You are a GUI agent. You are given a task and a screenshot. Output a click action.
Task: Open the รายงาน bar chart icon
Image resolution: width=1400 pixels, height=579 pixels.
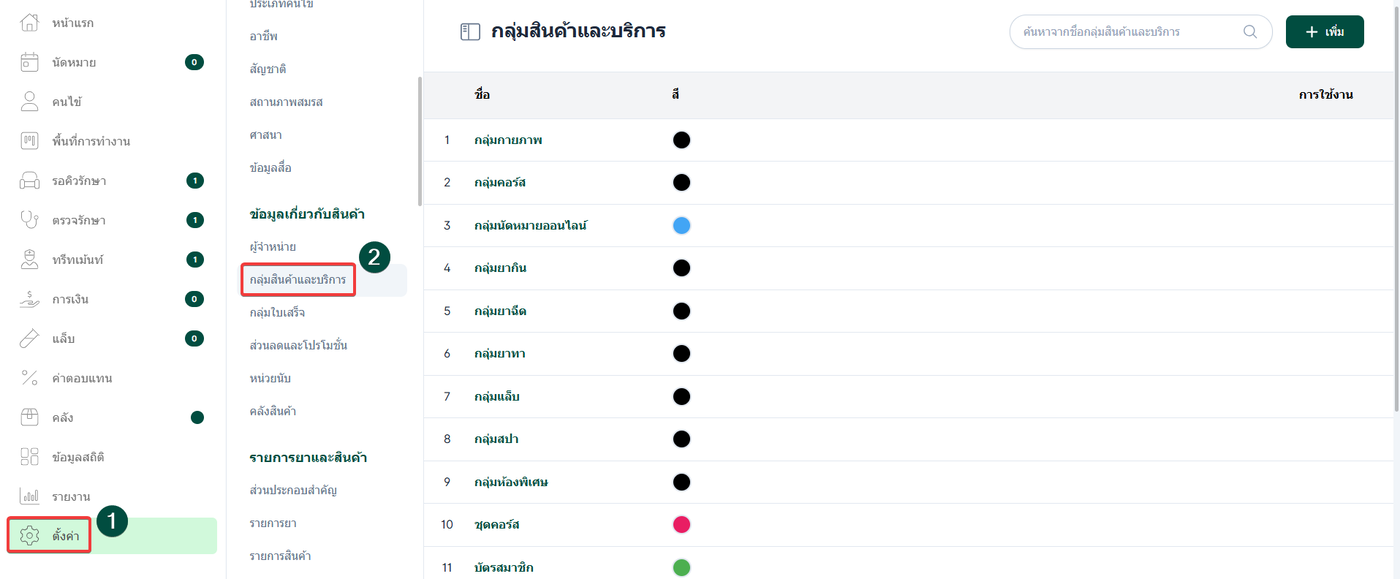tap(30, 496)
